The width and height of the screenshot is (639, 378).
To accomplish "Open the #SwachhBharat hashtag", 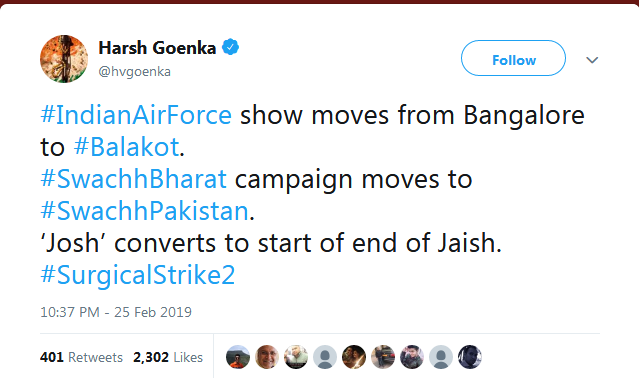I will coord(133,179).
